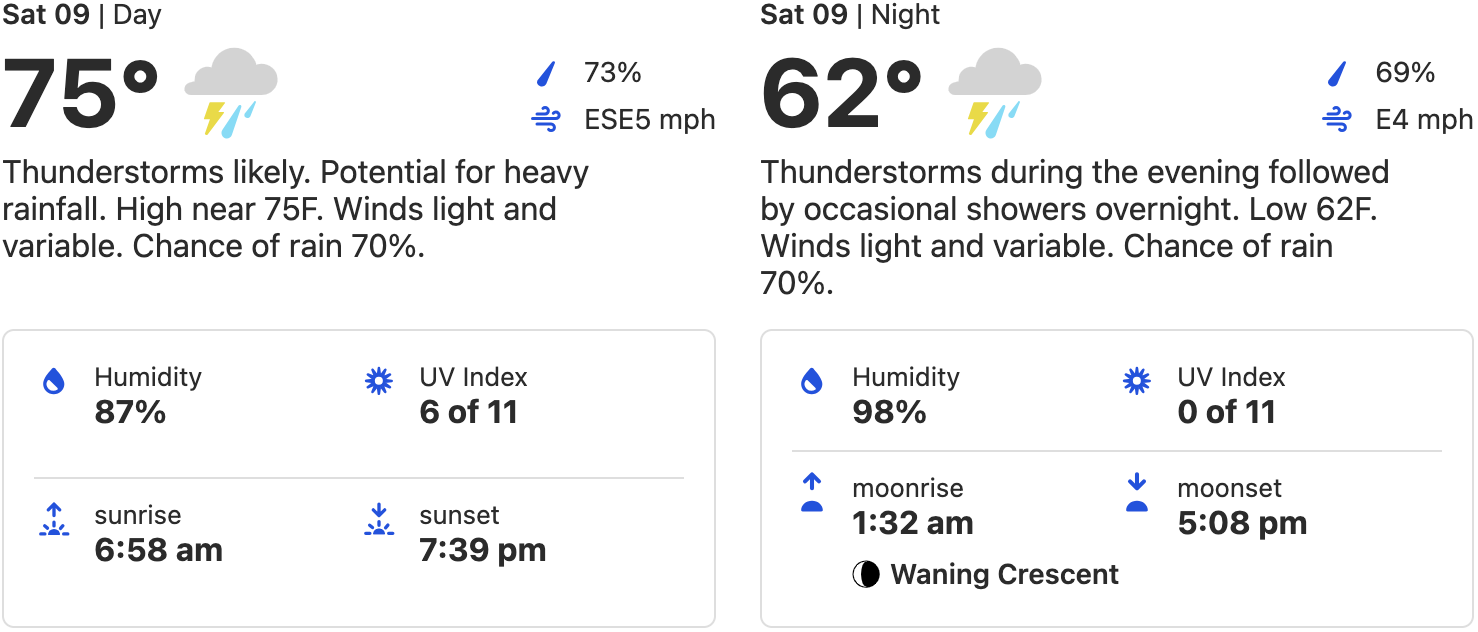Click the moonset icon
The height and width of the screenshot is (632, 1478).
pyautogui.click(x=1137, y=493)
